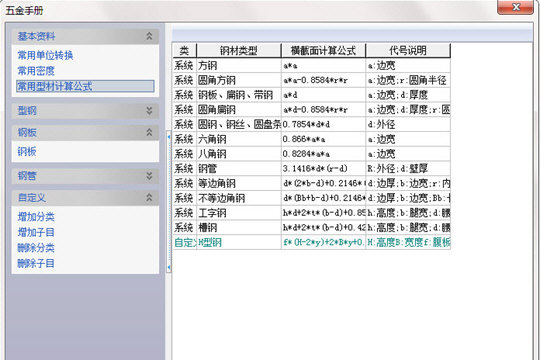
Task: Select the 工字钢 cell
Action: coord(239,213)
